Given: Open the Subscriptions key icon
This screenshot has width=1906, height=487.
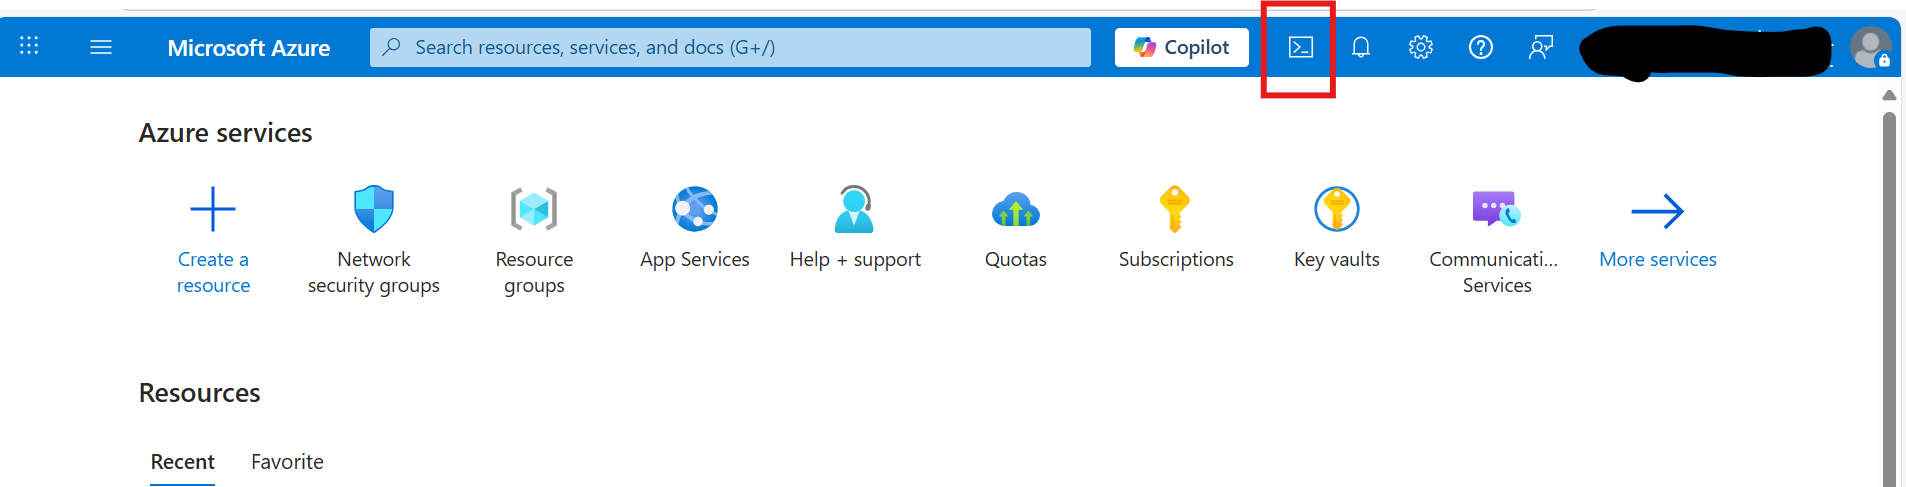Looking at the screenshot, I should (1176, 209).
